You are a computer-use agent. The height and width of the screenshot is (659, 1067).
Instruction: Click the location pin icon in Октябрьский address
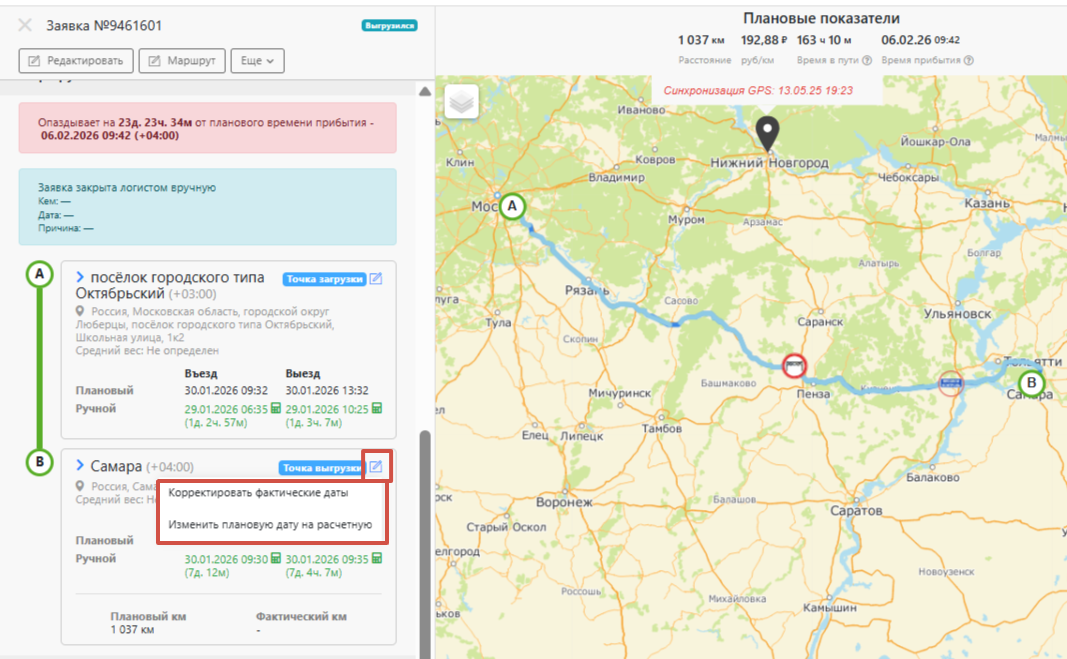coord(80,311)
